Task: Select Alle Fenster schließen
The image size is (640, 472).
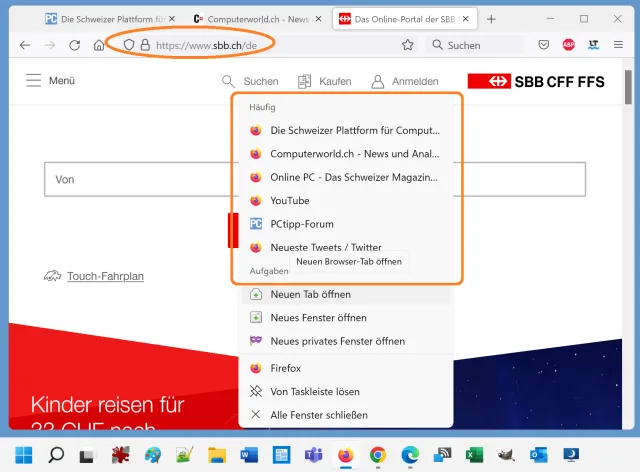Action: pyautogui.click(x=345, y=415)
